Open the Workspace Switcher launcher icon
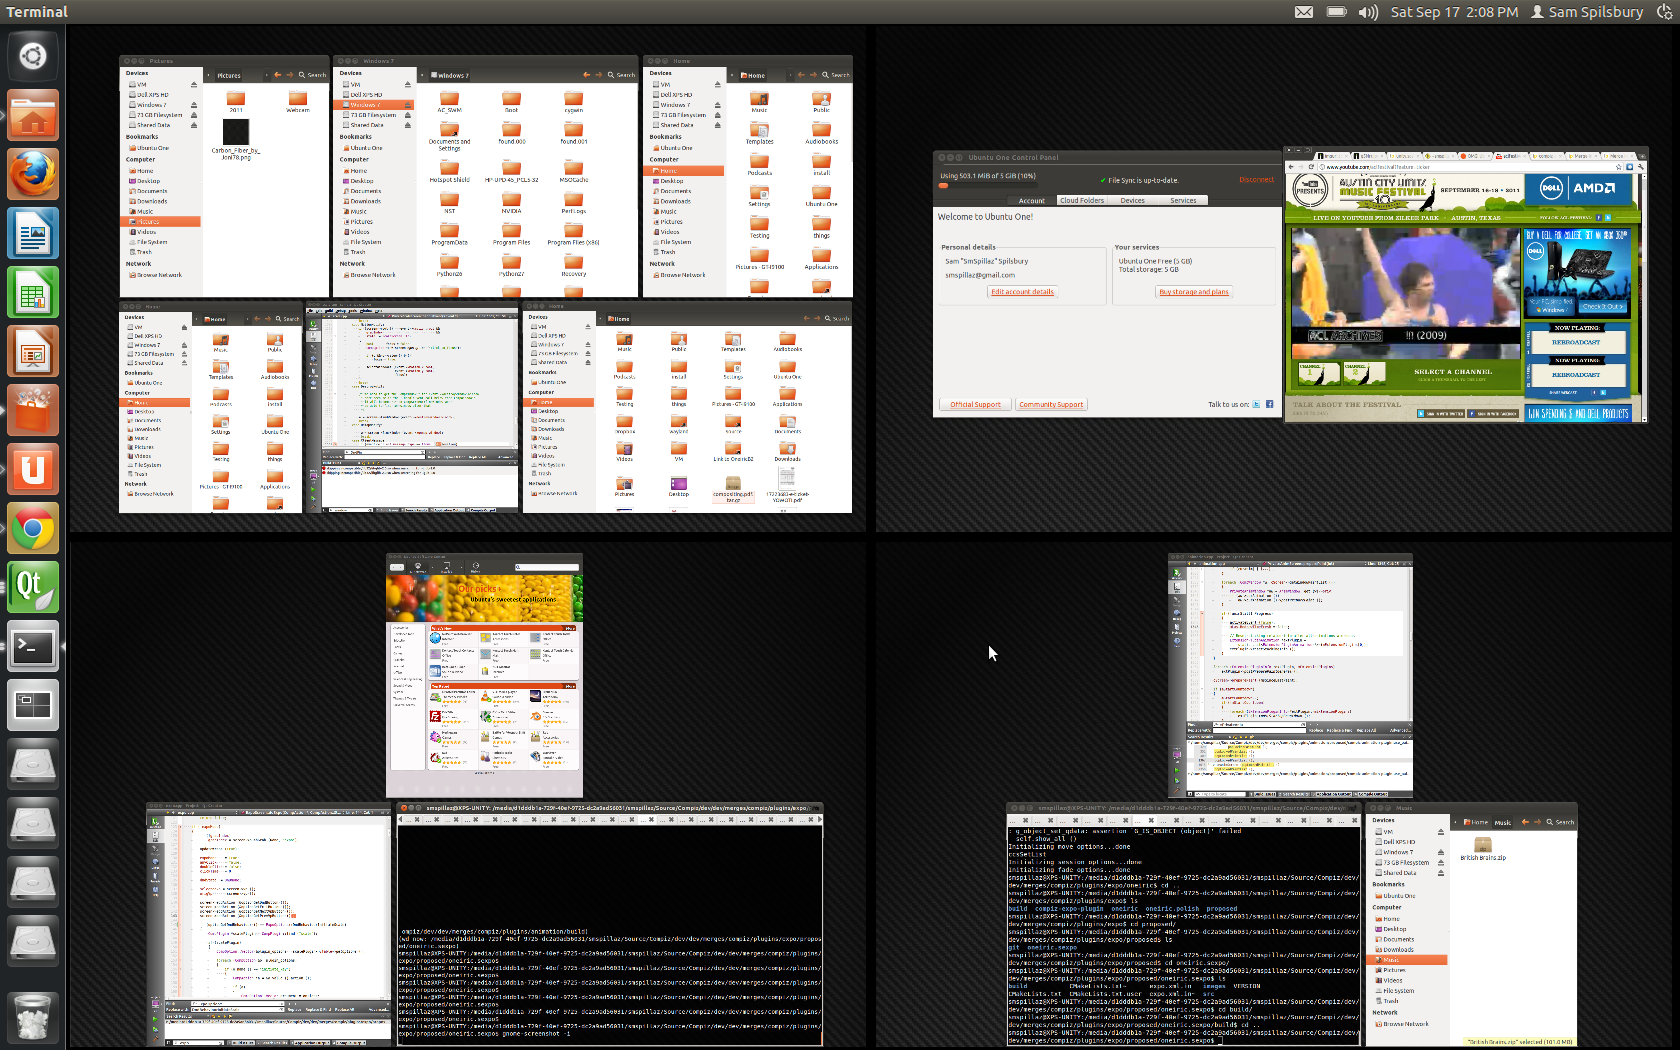The width and height of the screenshot is (1680, 1050). (33, 705)
